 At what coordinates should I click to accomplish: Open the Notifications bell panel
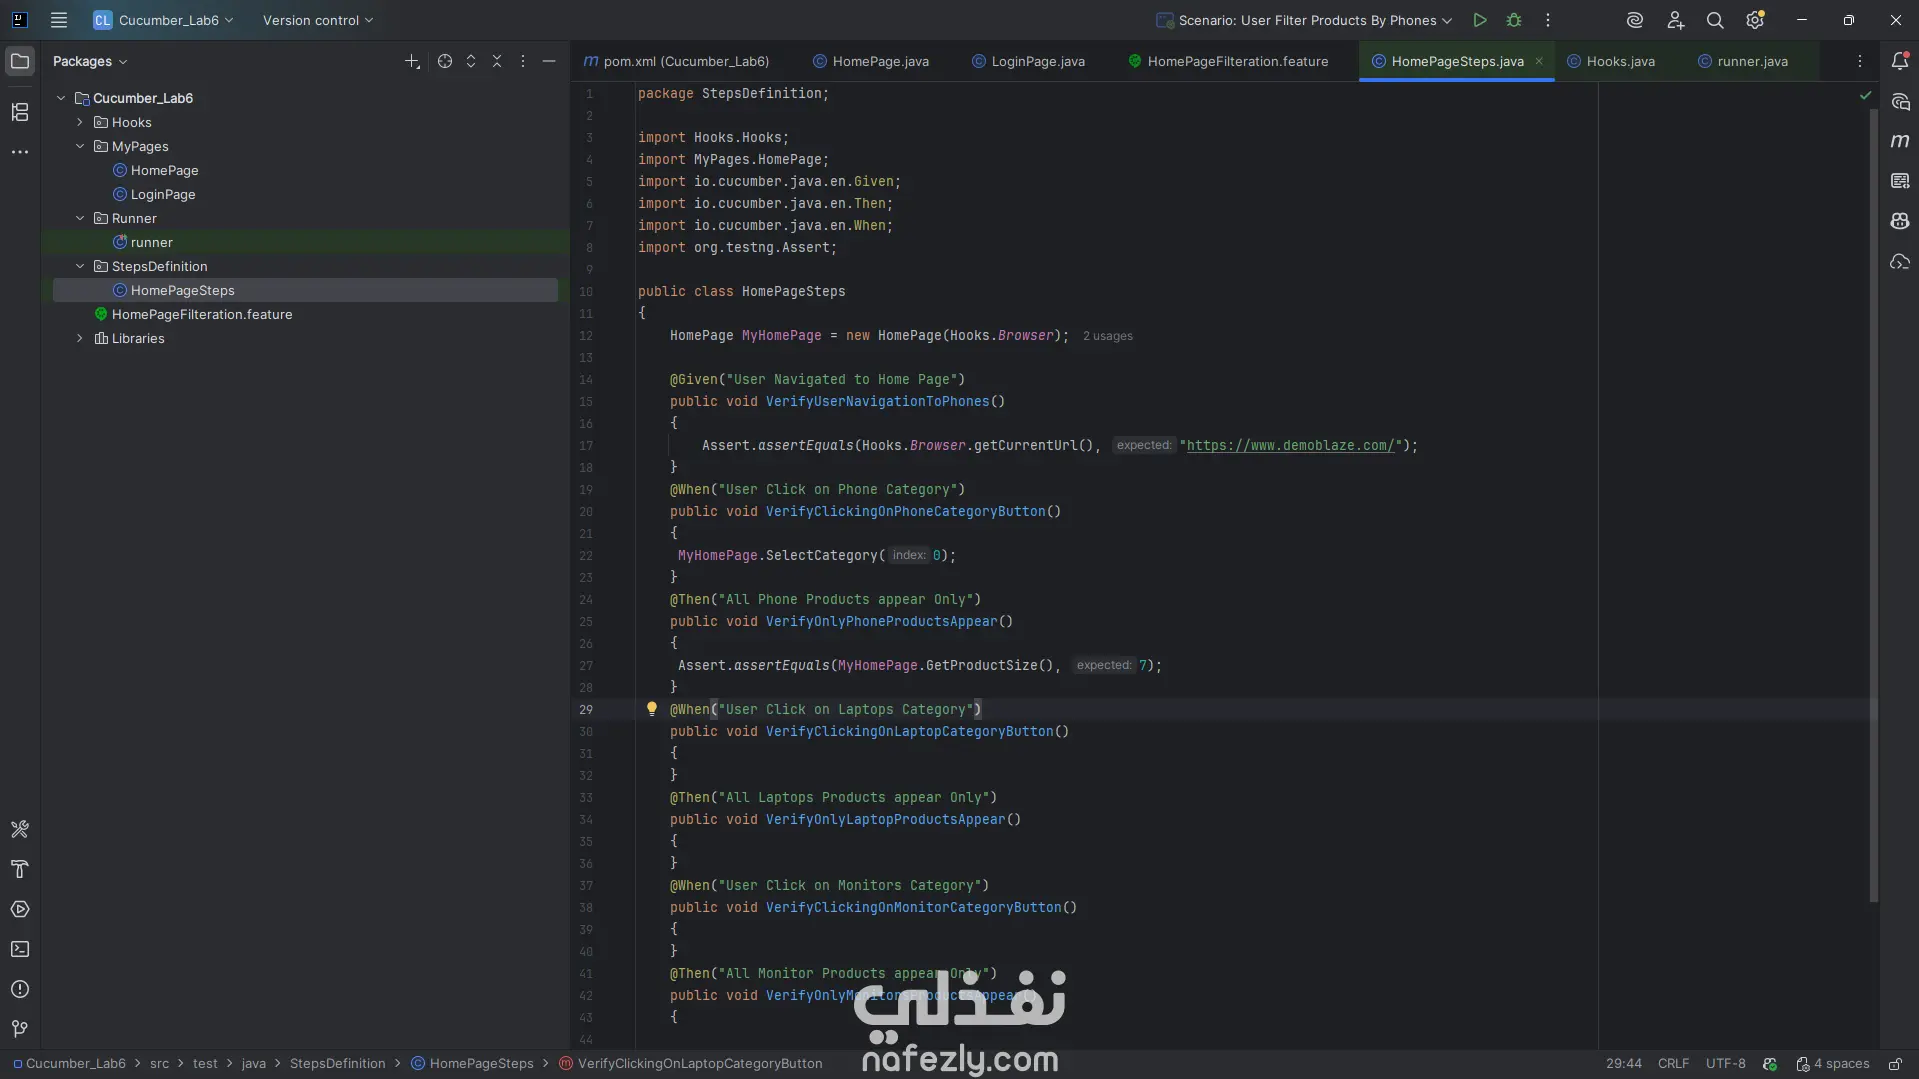pyautogui.click(x=1900, y=61)
